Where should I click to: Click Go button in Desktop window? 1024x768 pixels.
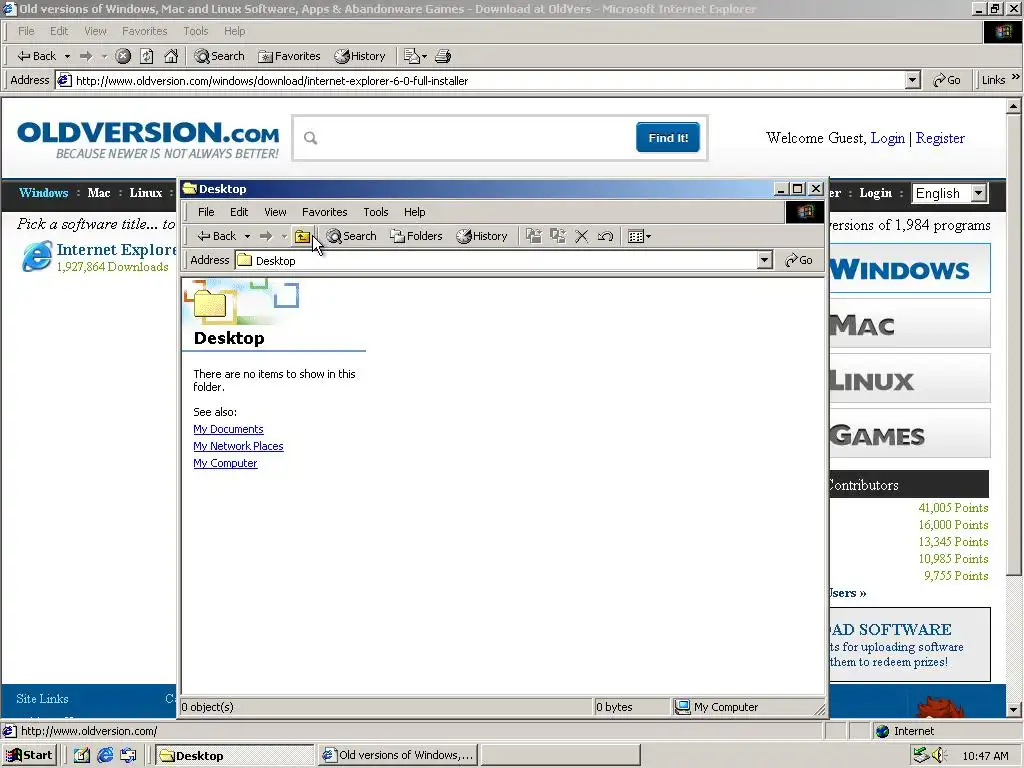pyautogui.click(x=799, y=261)
